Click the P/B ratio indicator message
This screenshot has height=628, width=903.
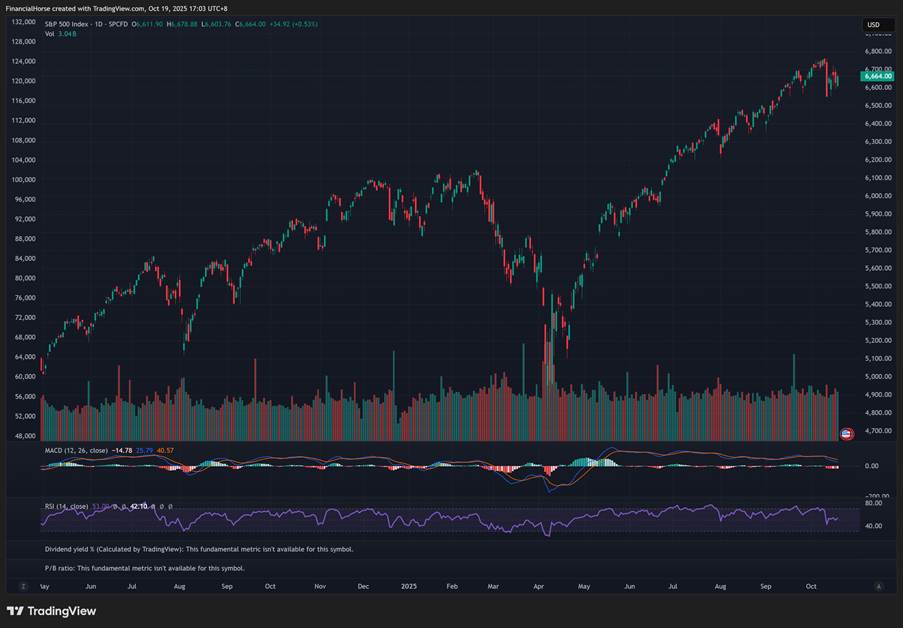click(x=144, y=568)
